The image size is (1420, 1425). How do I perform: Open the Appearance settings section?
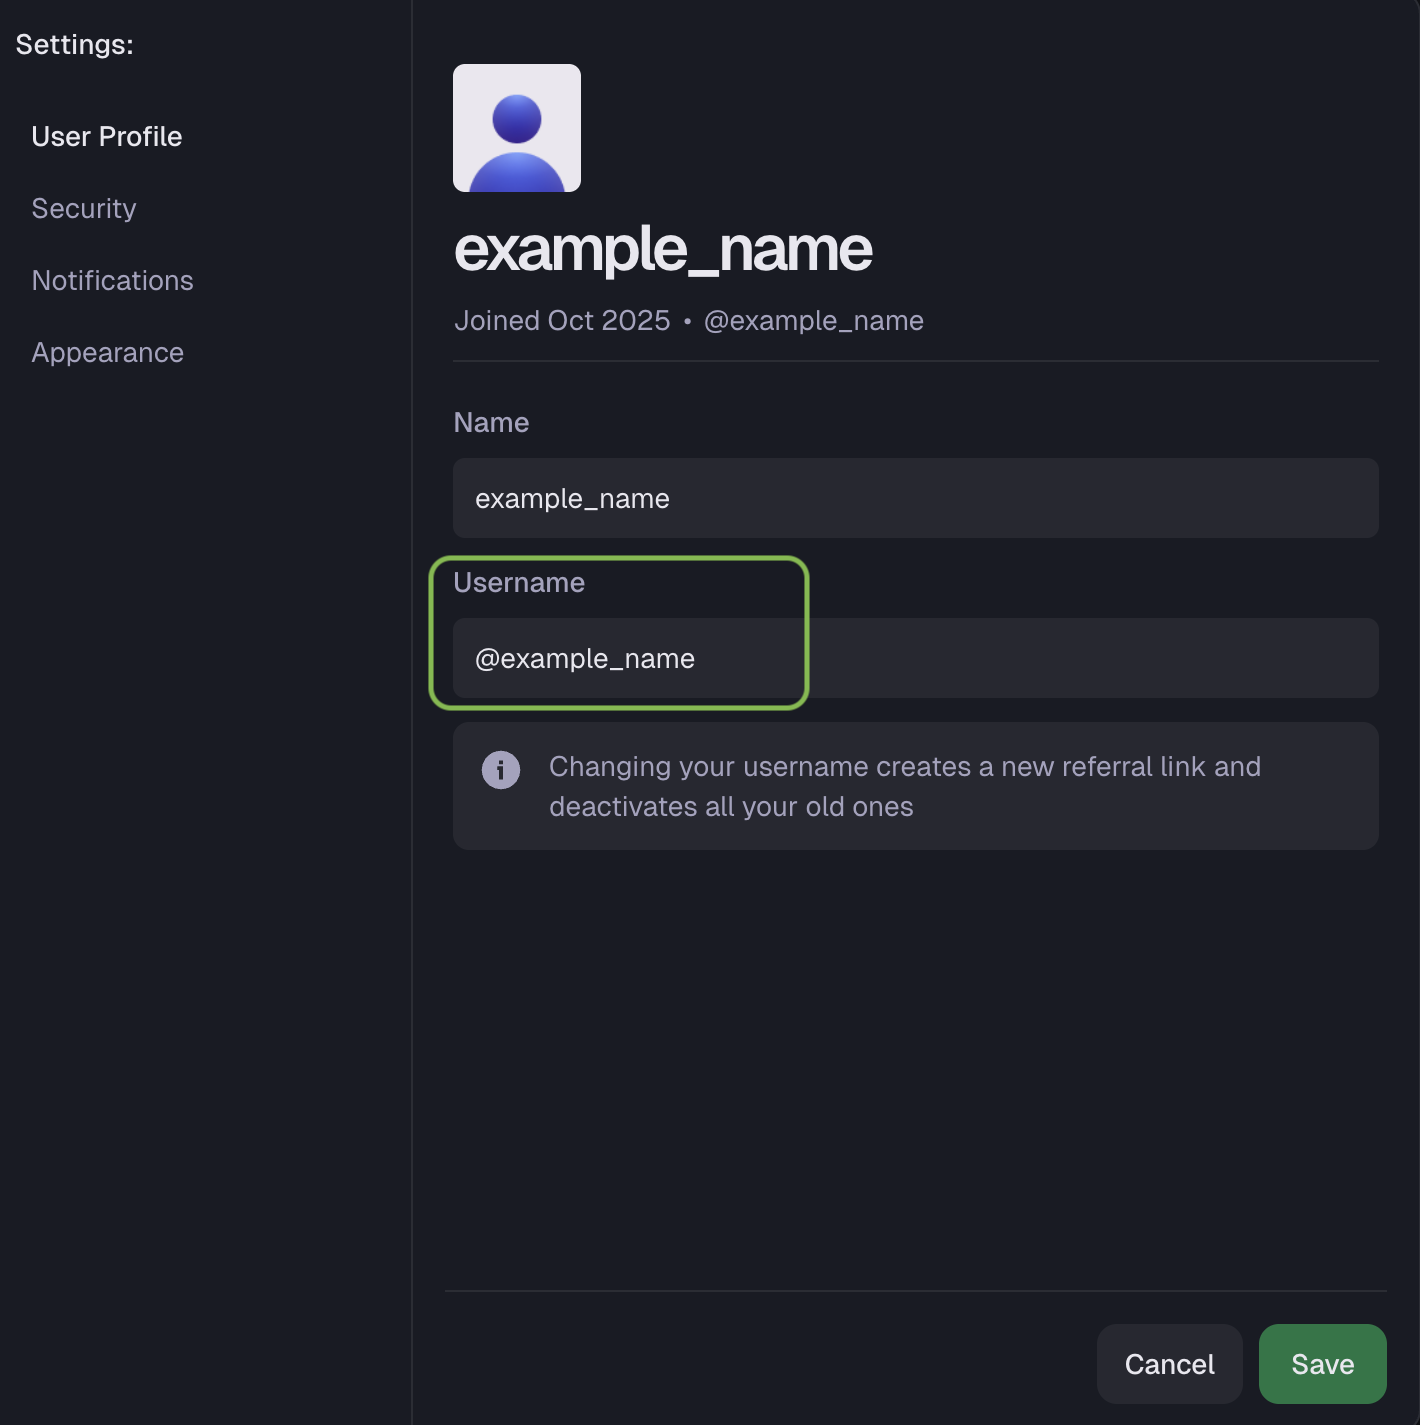click(x=108, y=353)
